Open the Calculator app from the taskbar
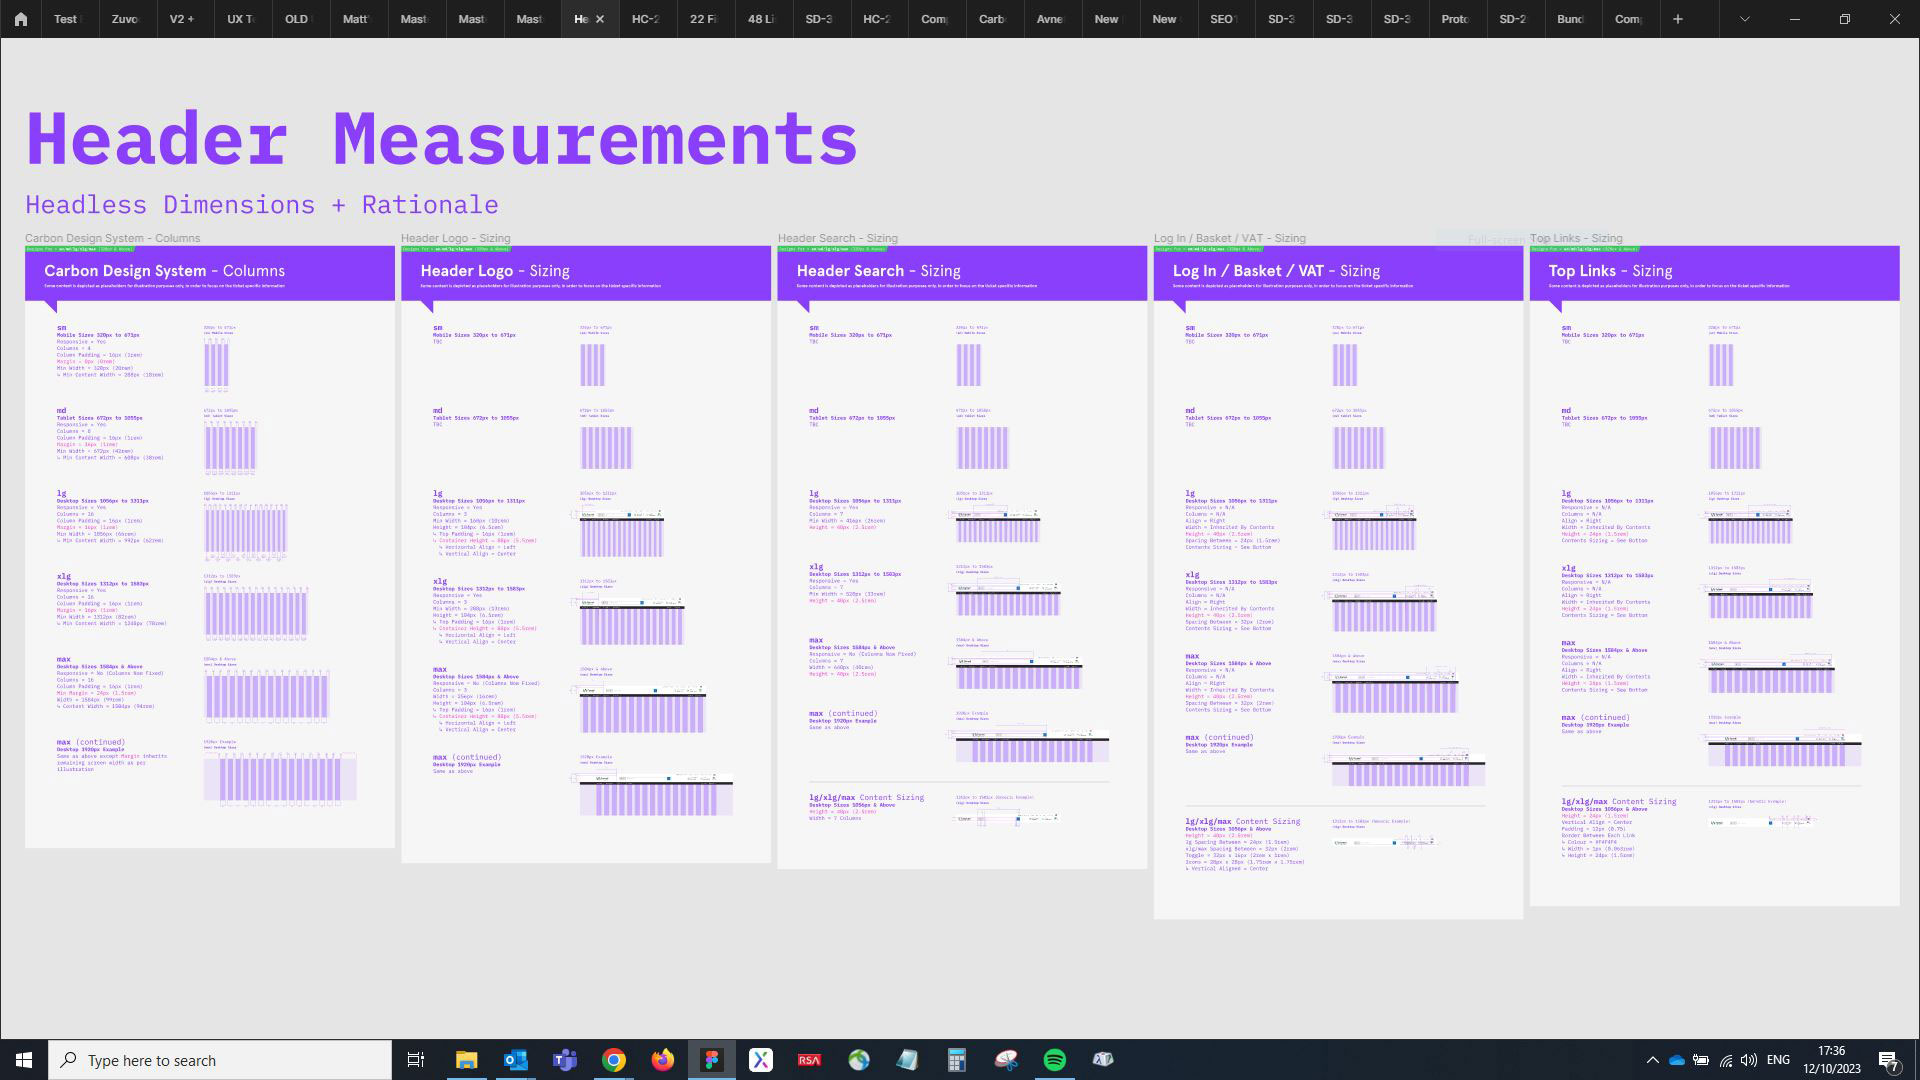Screen dimensions: 1920x1080 tap(956, 1060)
